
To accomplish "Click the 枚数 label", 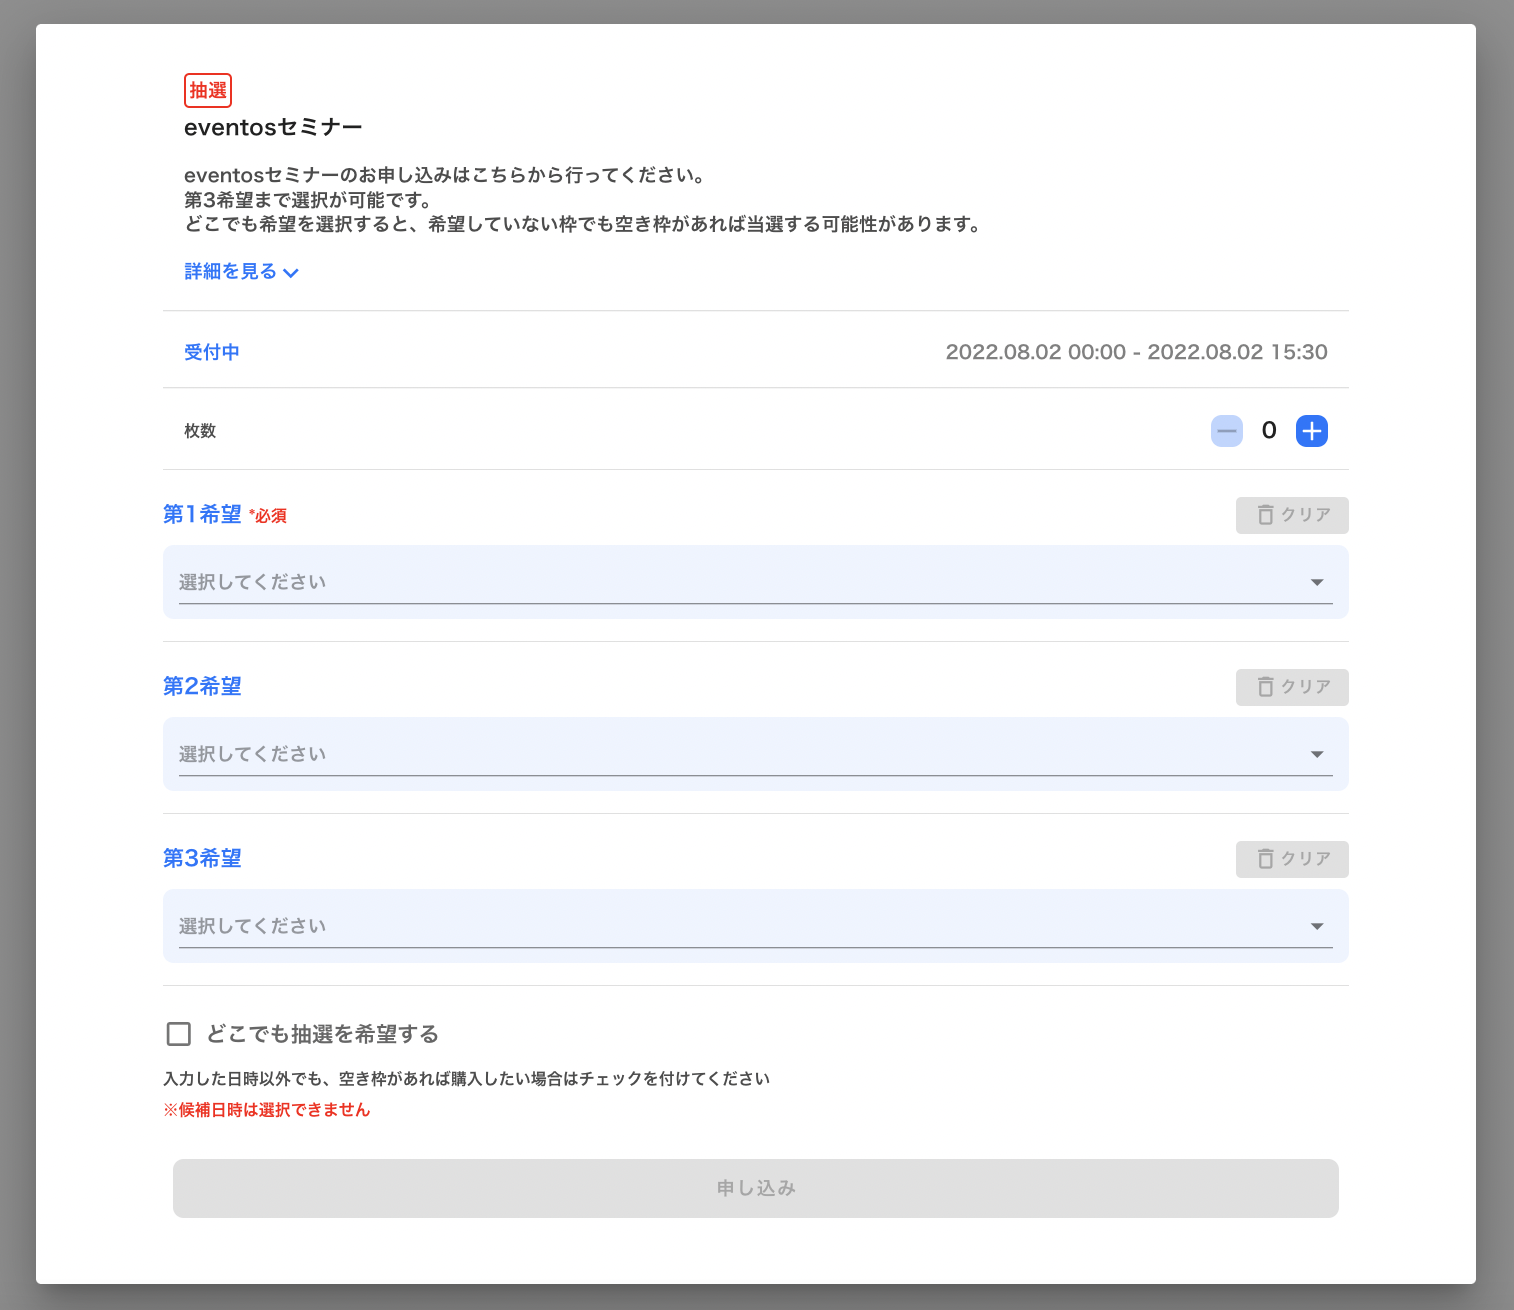I will coord(200,431).
